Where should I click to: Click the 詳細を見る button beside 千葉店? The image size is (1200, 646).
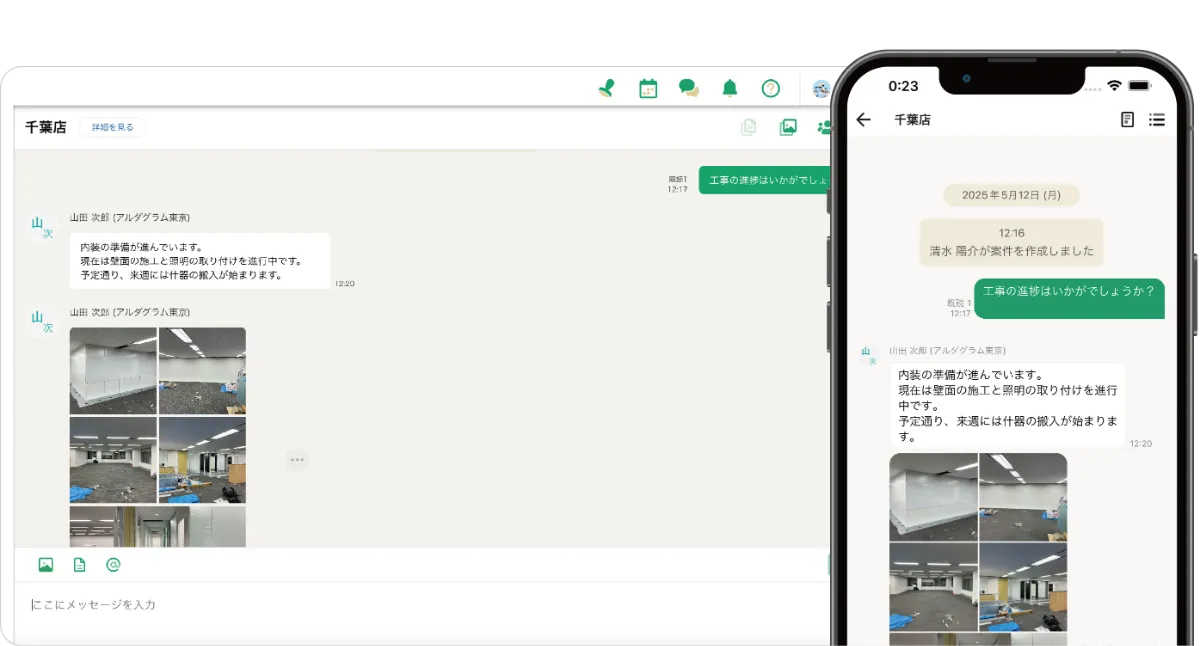coord(112,127)
